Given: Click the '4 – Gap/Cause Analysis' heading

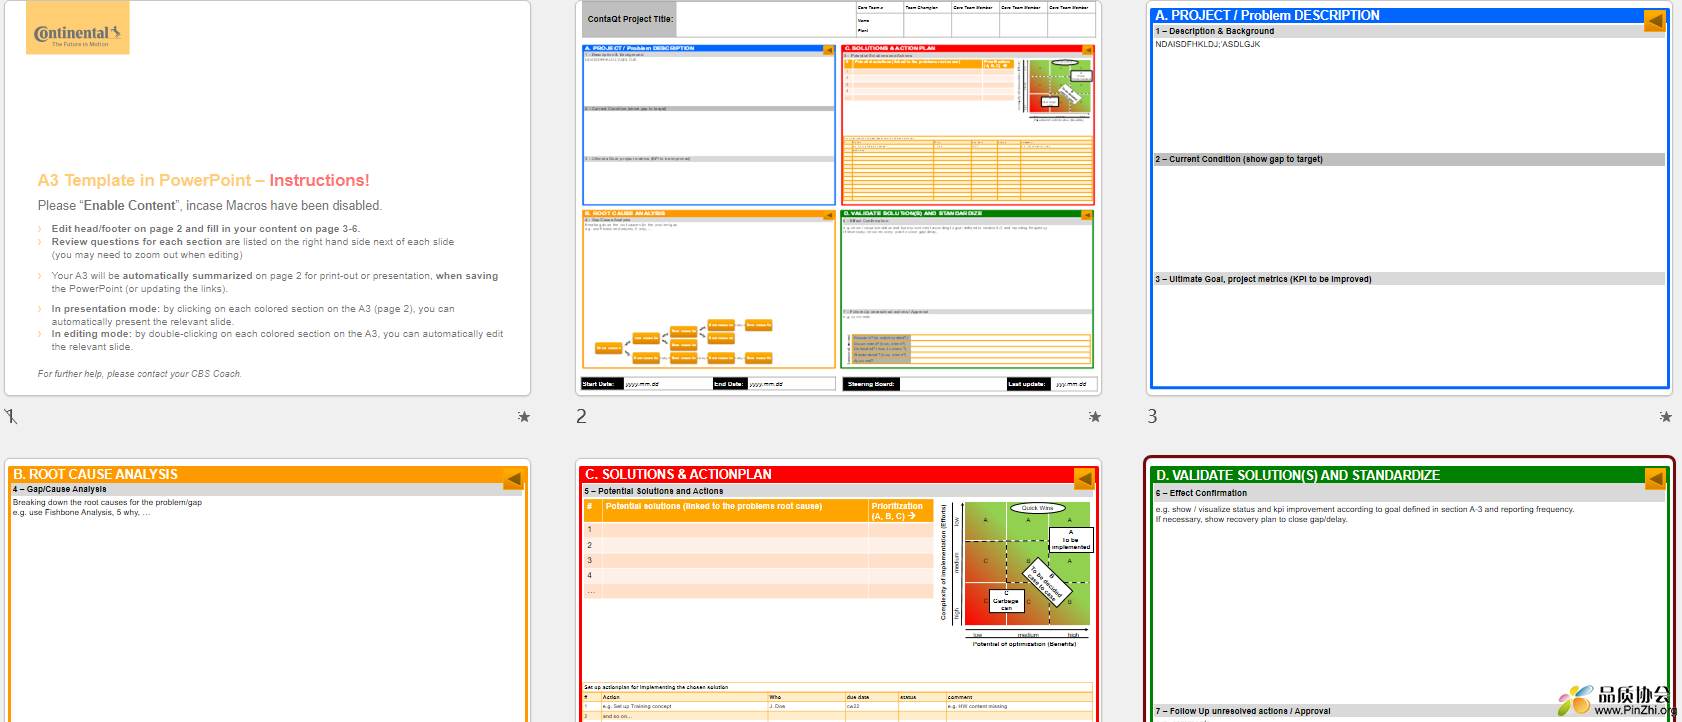Looking at the screenshot, I should [x=60, y=489].
